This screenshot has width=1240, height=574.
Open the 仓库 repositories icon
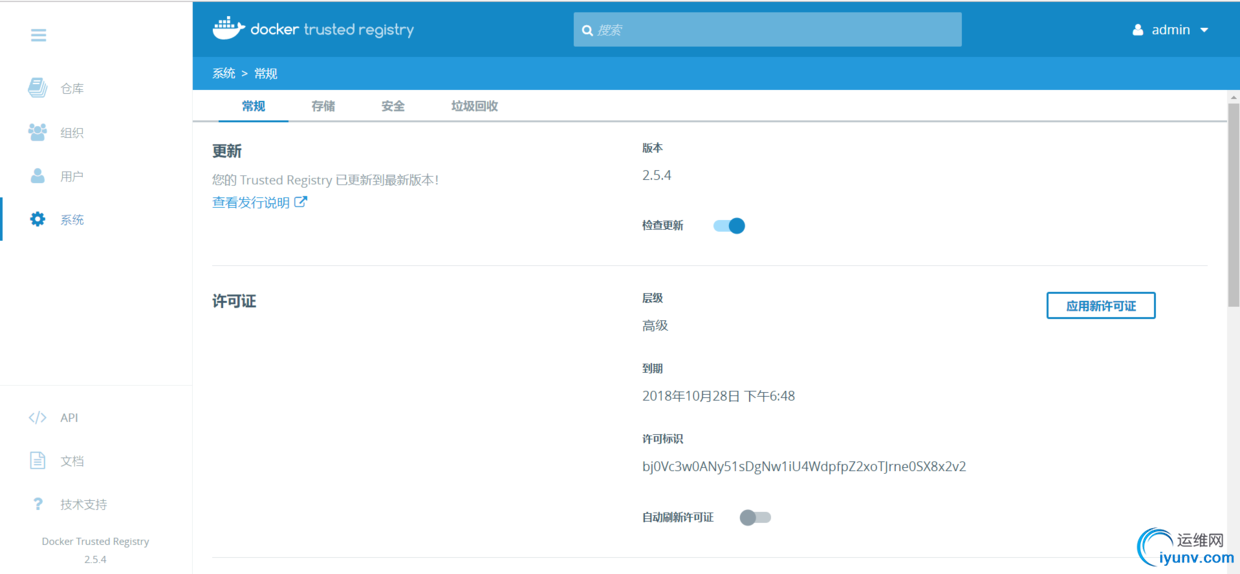(x=37, y=88)
